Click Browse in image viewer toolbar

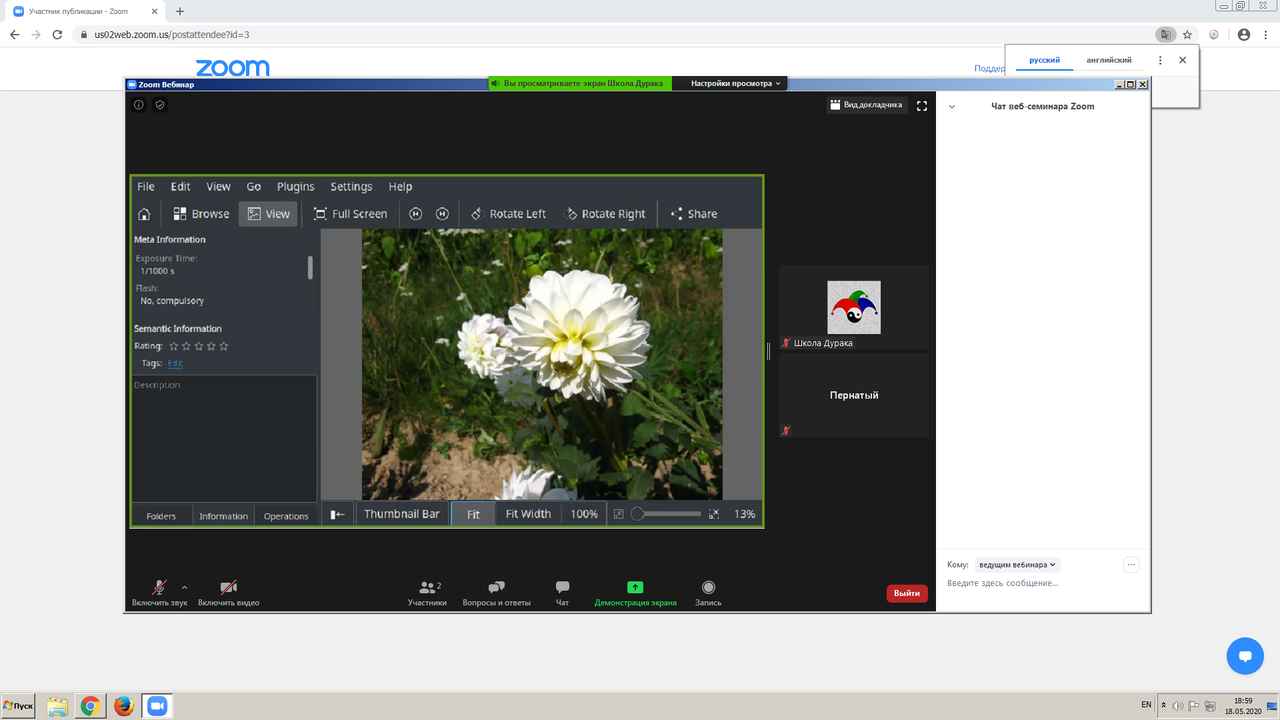(201, 214)
